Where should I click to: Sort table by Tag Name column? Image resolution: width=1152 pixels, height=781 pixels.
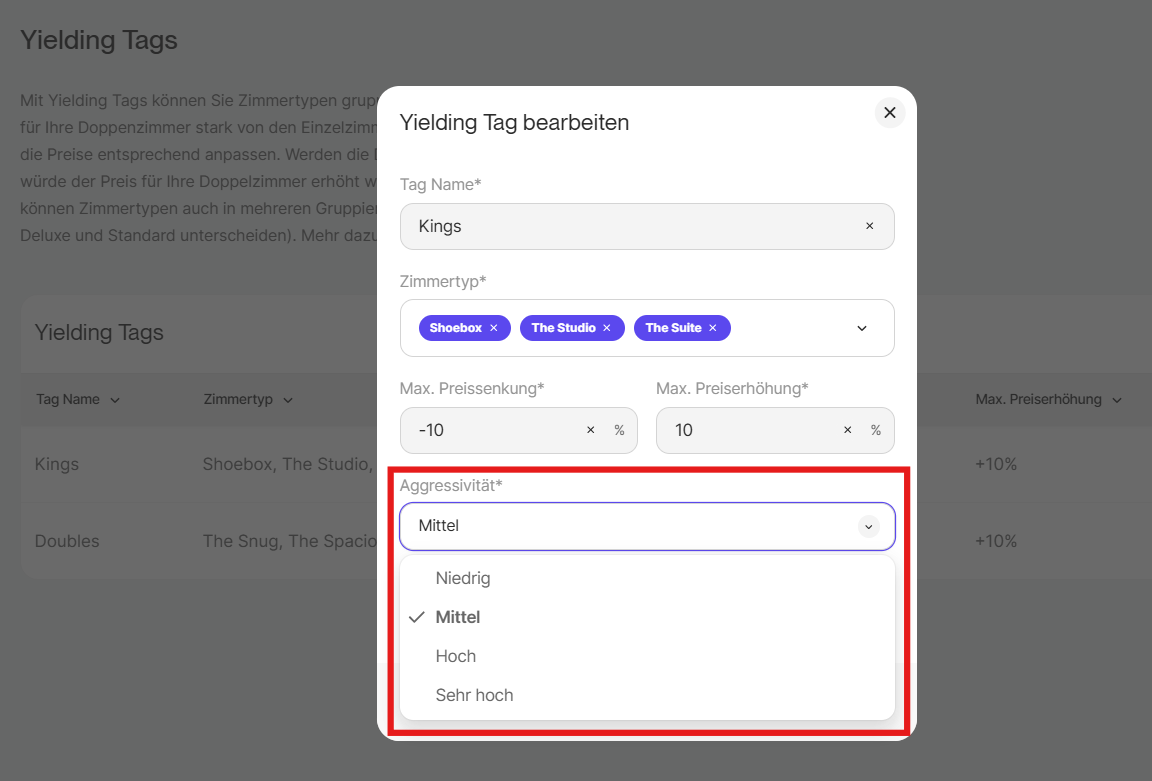pyautogui.click(x=77, y=399)
